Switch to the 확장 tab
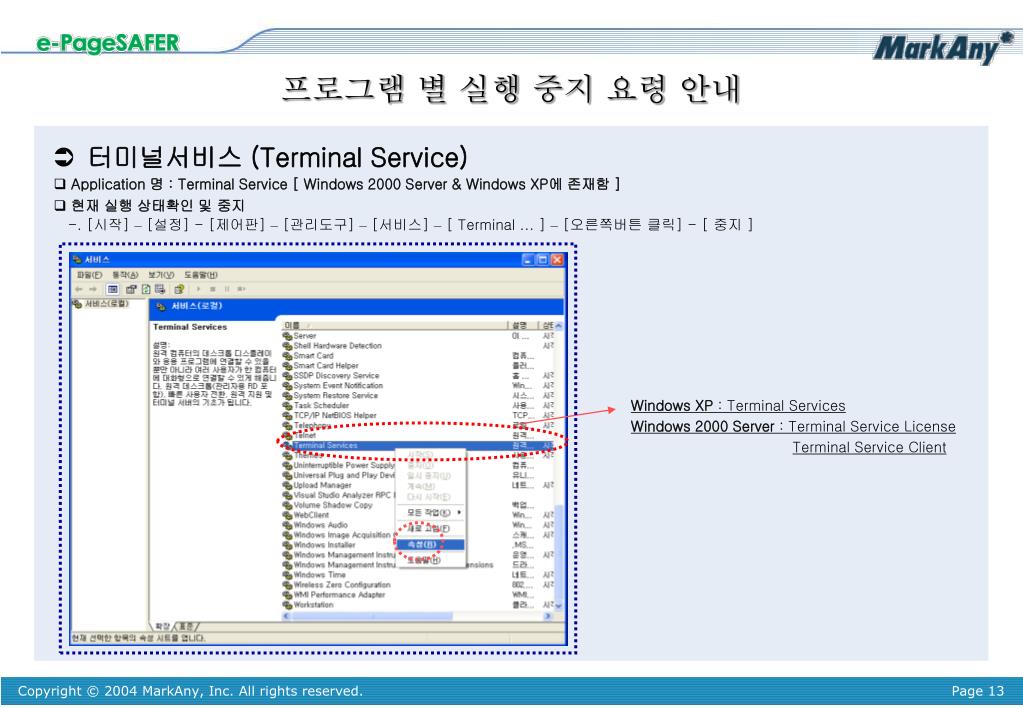Screen dimensions: 1023x708 point(162,626)
